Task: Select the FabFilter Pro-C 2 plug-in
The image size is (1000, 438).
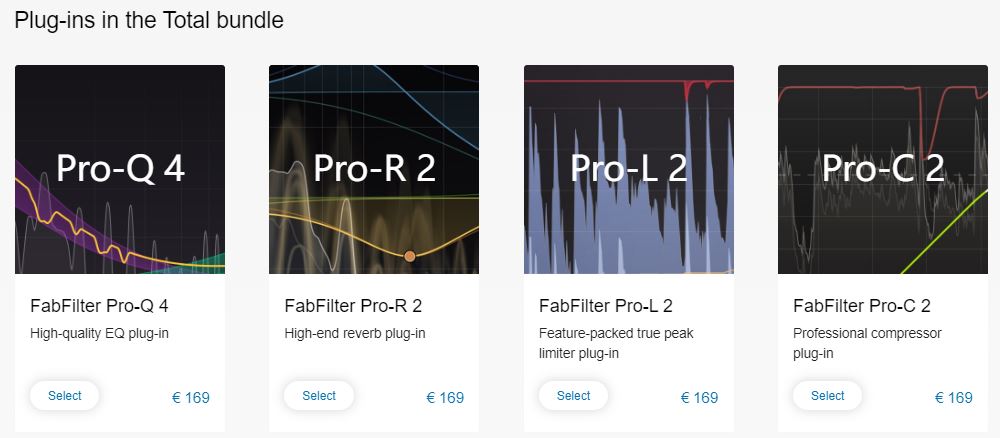Action: click(827, 396)
